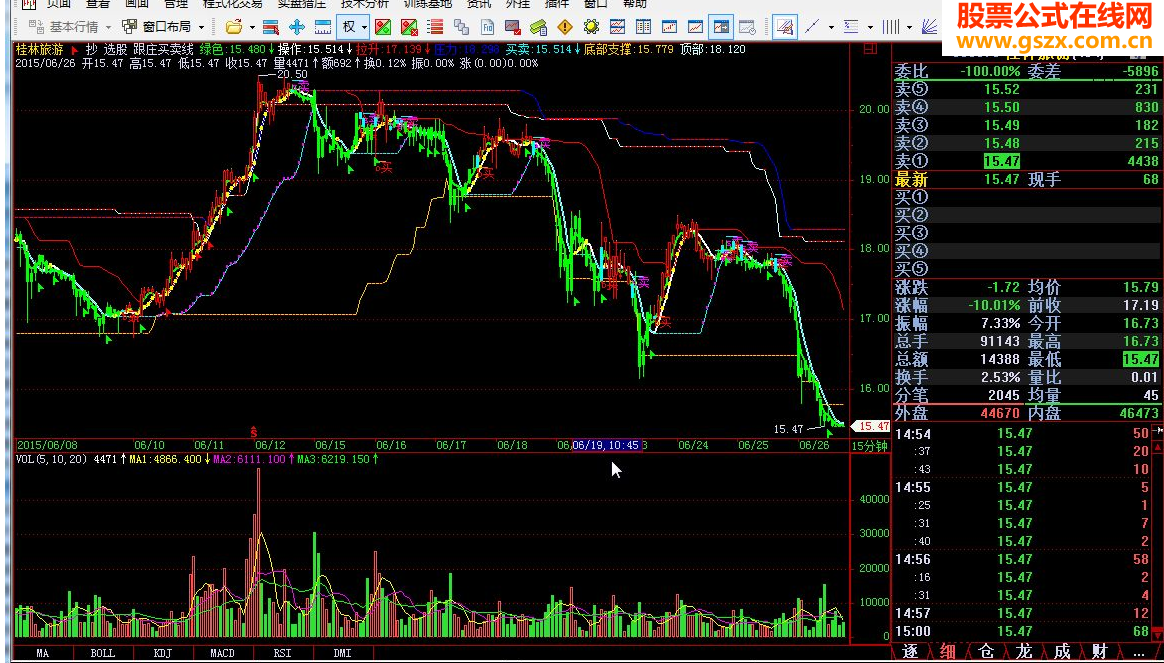The width and height of the screenshot is (1164, 663).
Task: Switch to the KDJ indicator tab
Action: coord(163,653)
